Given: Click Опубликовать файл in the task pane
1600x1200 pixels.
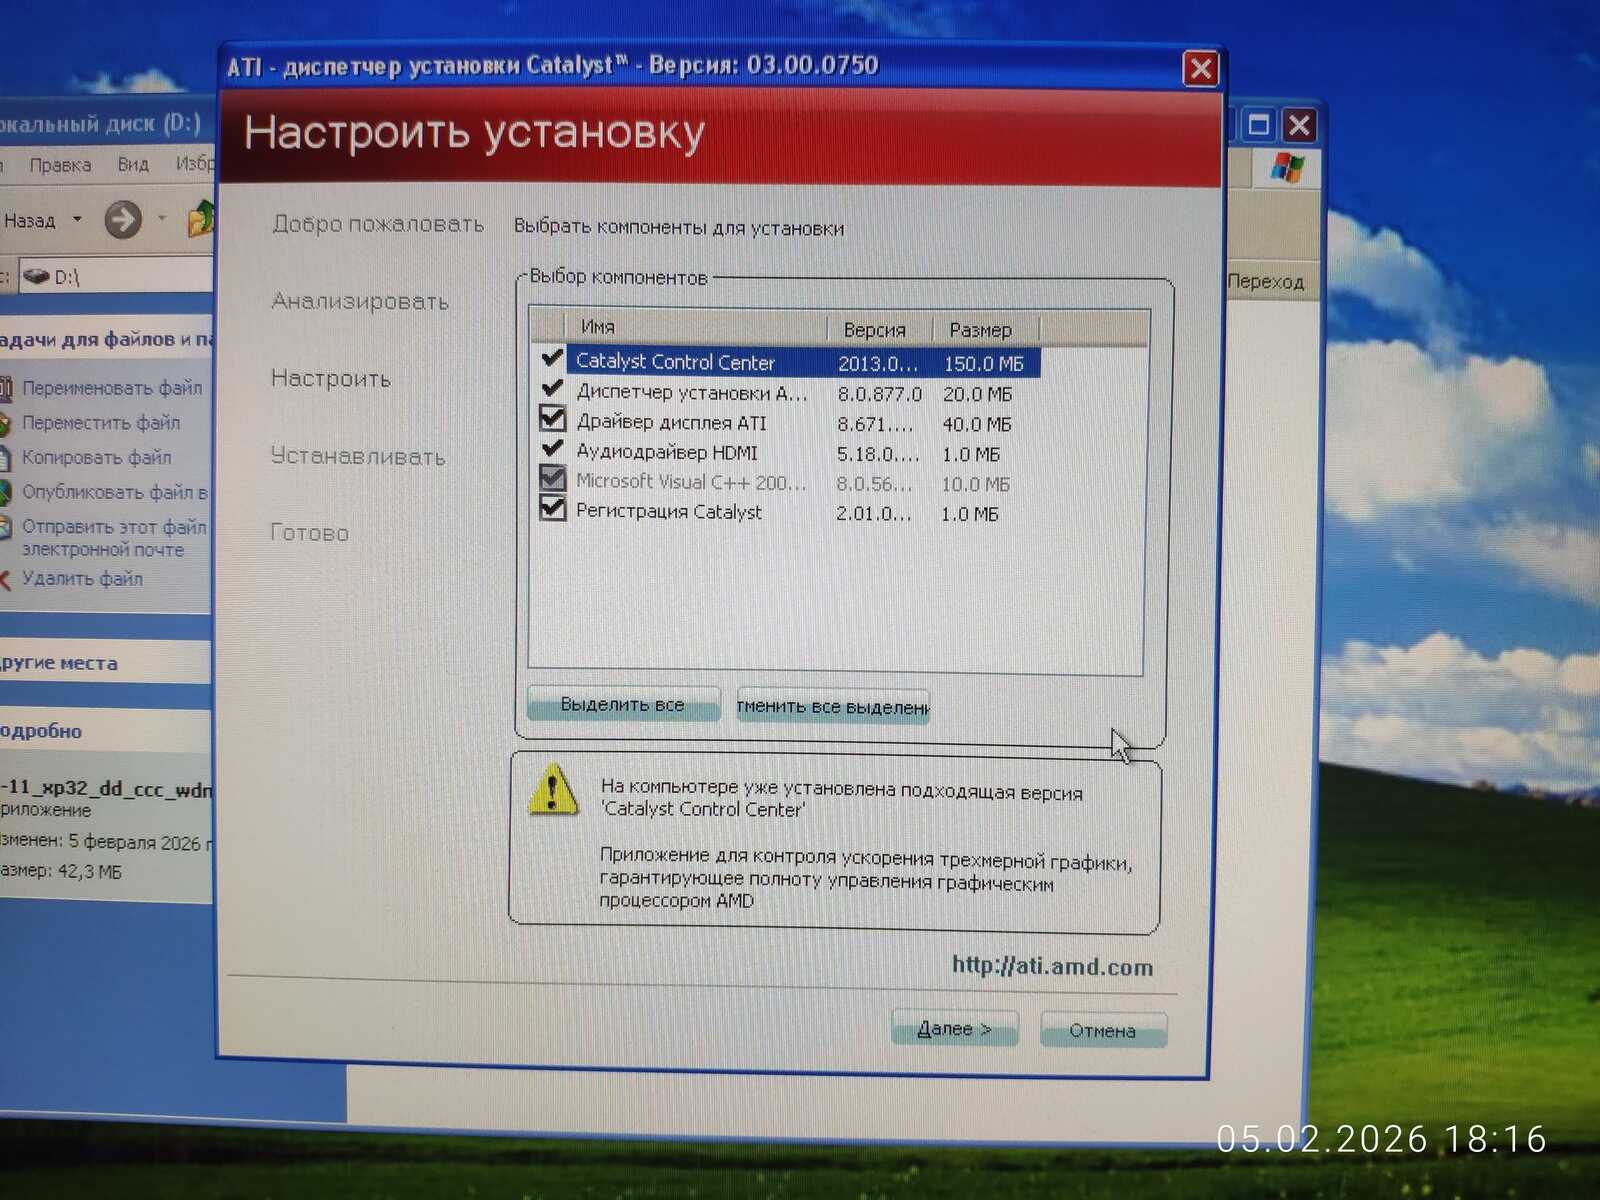Looking at the screenshot, I should pyautogui.click(x=115, y=492).
